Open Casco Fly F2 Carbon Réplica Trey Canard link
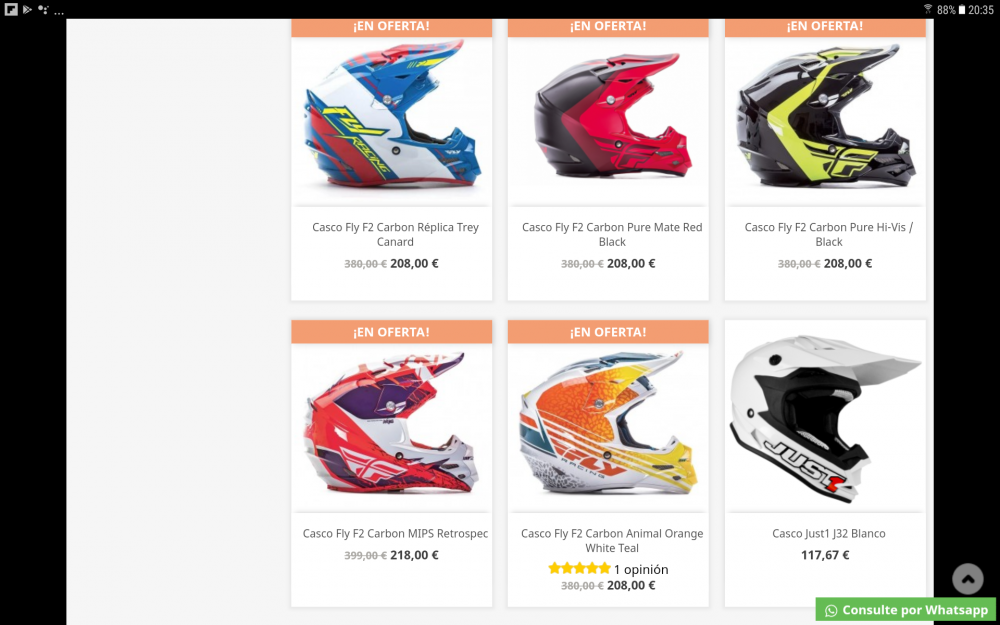The height and width of the screenshot is (625, 1000). click(x=395, y=234)
